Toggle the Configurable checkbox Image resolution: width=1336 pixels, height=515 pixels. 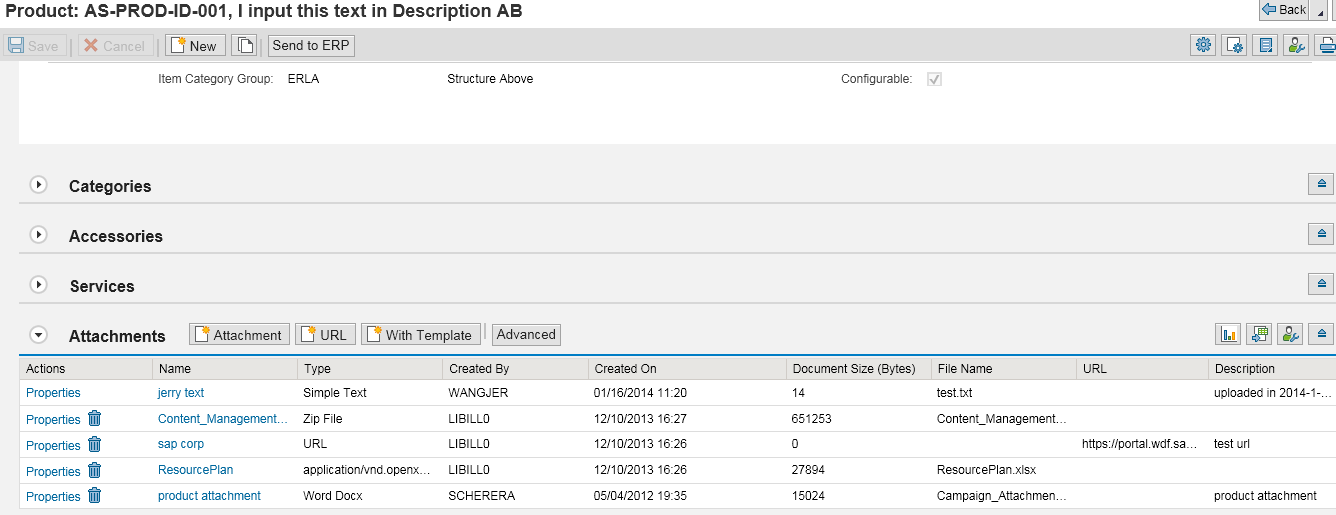[x=935, y=79]
